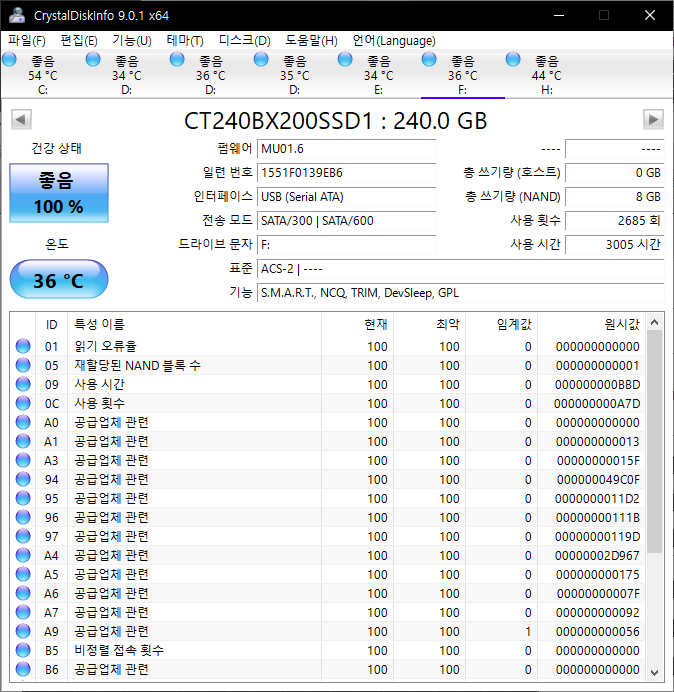Image resolution: width=674 pixels, height=692 pixels.
Task: Click status icon for attribute 05
Action: (23, 365)
